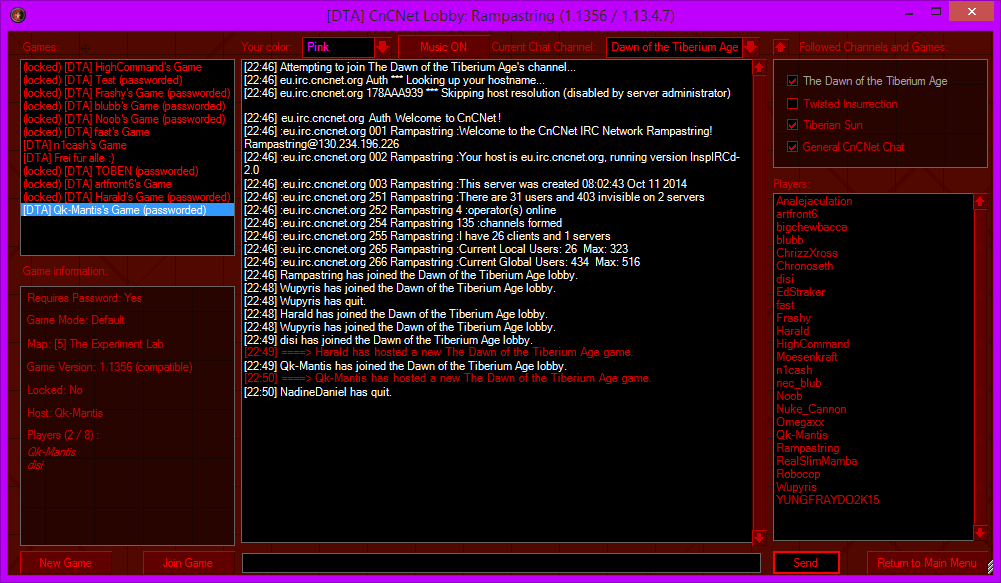Collapse the Followed Channels up arrow icon
The image size is (1001, 583).
point(780,47)
